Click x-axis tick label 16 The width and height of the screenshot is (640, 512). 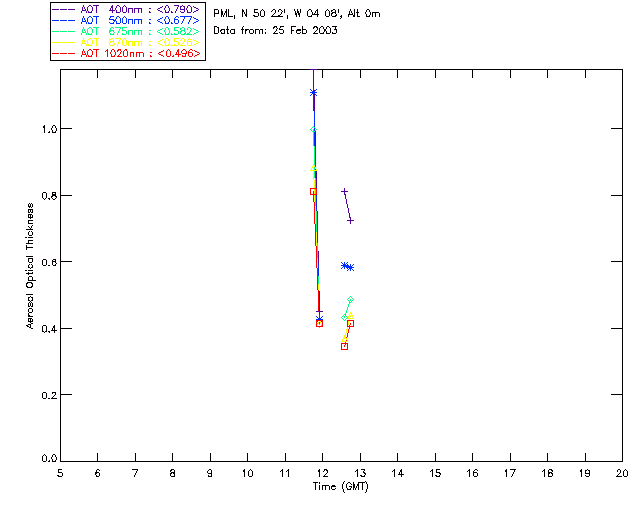pos(473,473)
